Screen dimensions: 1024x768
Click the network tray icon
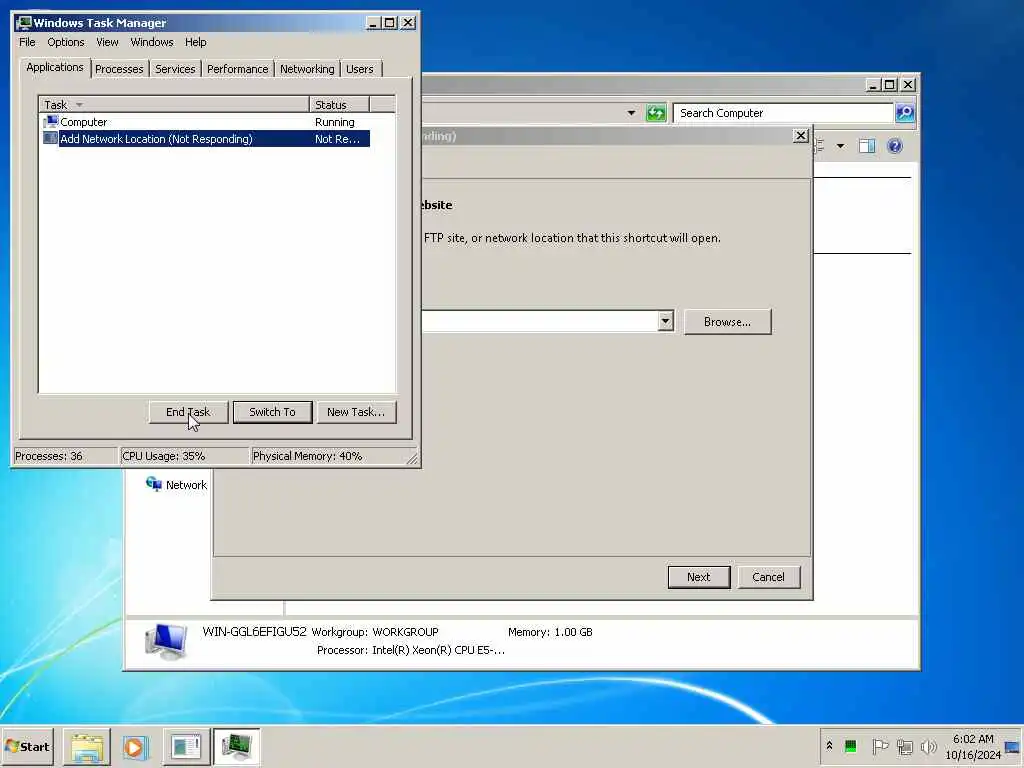pos(904,746)
